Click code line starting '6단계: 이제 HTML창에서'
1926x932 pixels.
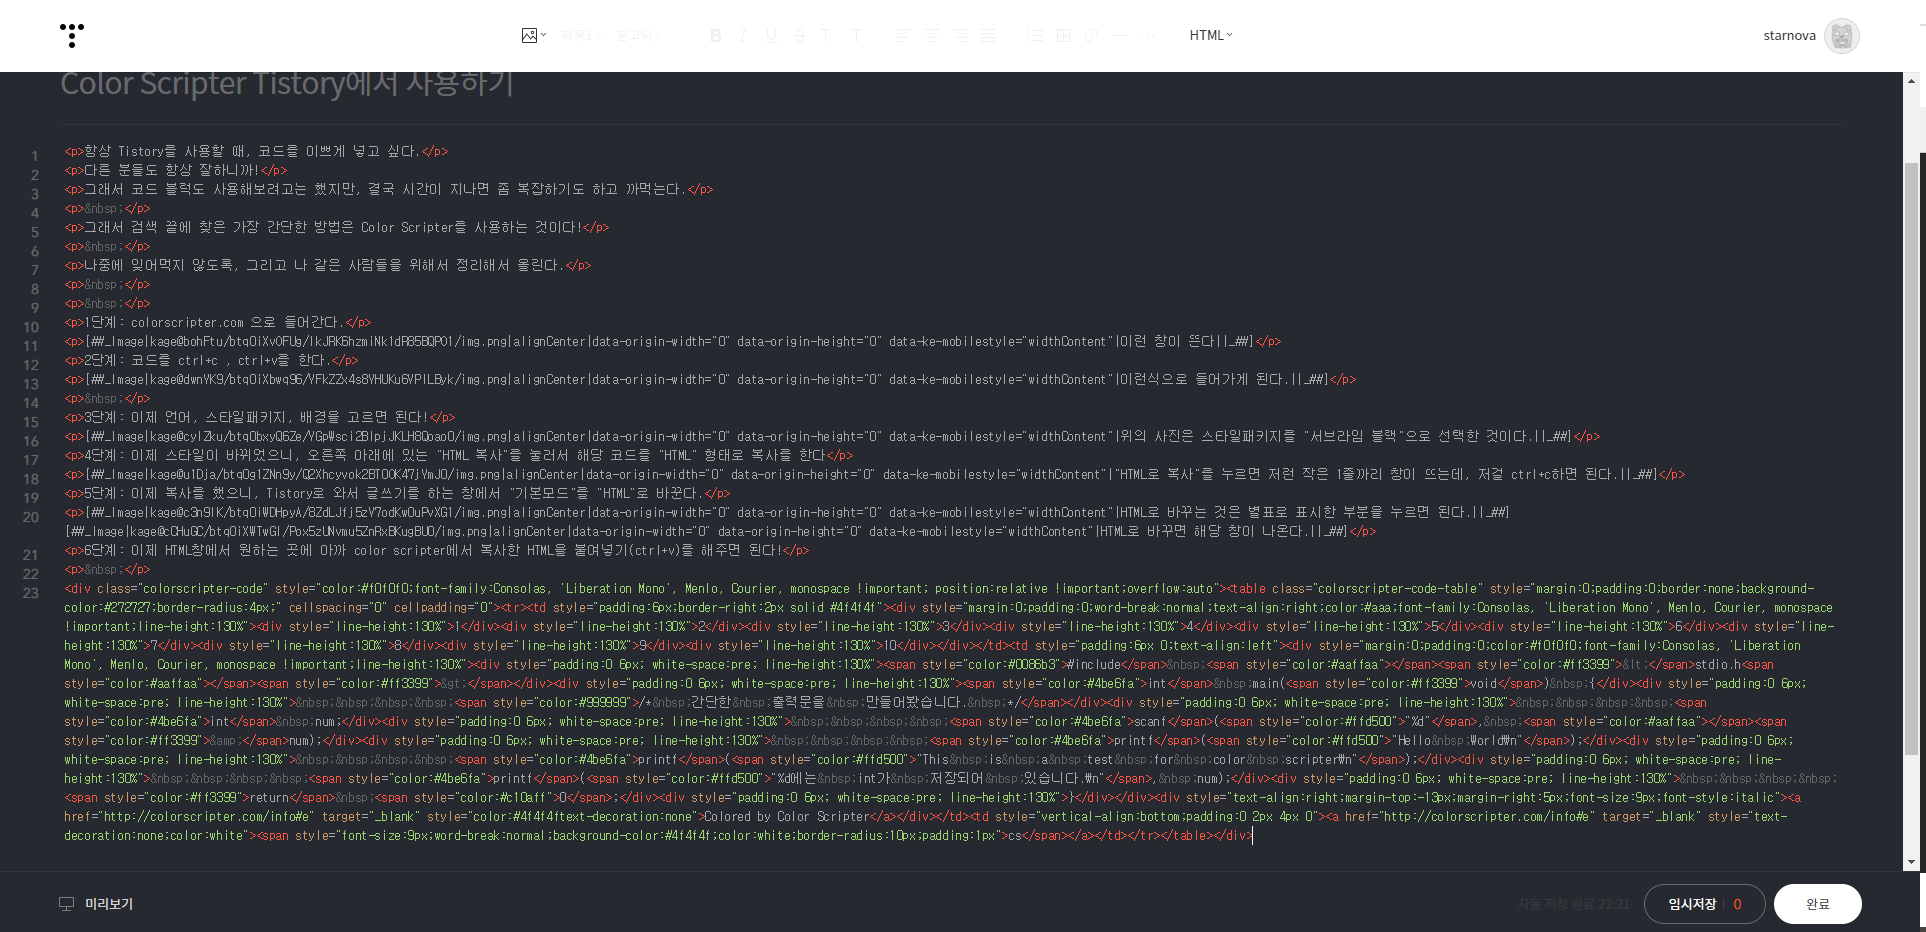[x=437, y=550]
